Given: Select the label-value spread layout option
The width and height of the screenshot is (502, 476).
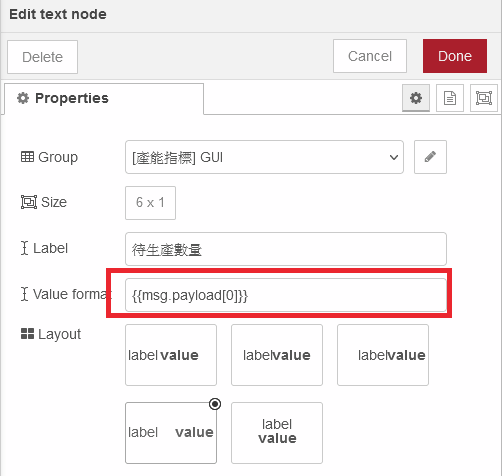Looking at the screenshot, I should (171, 433).
